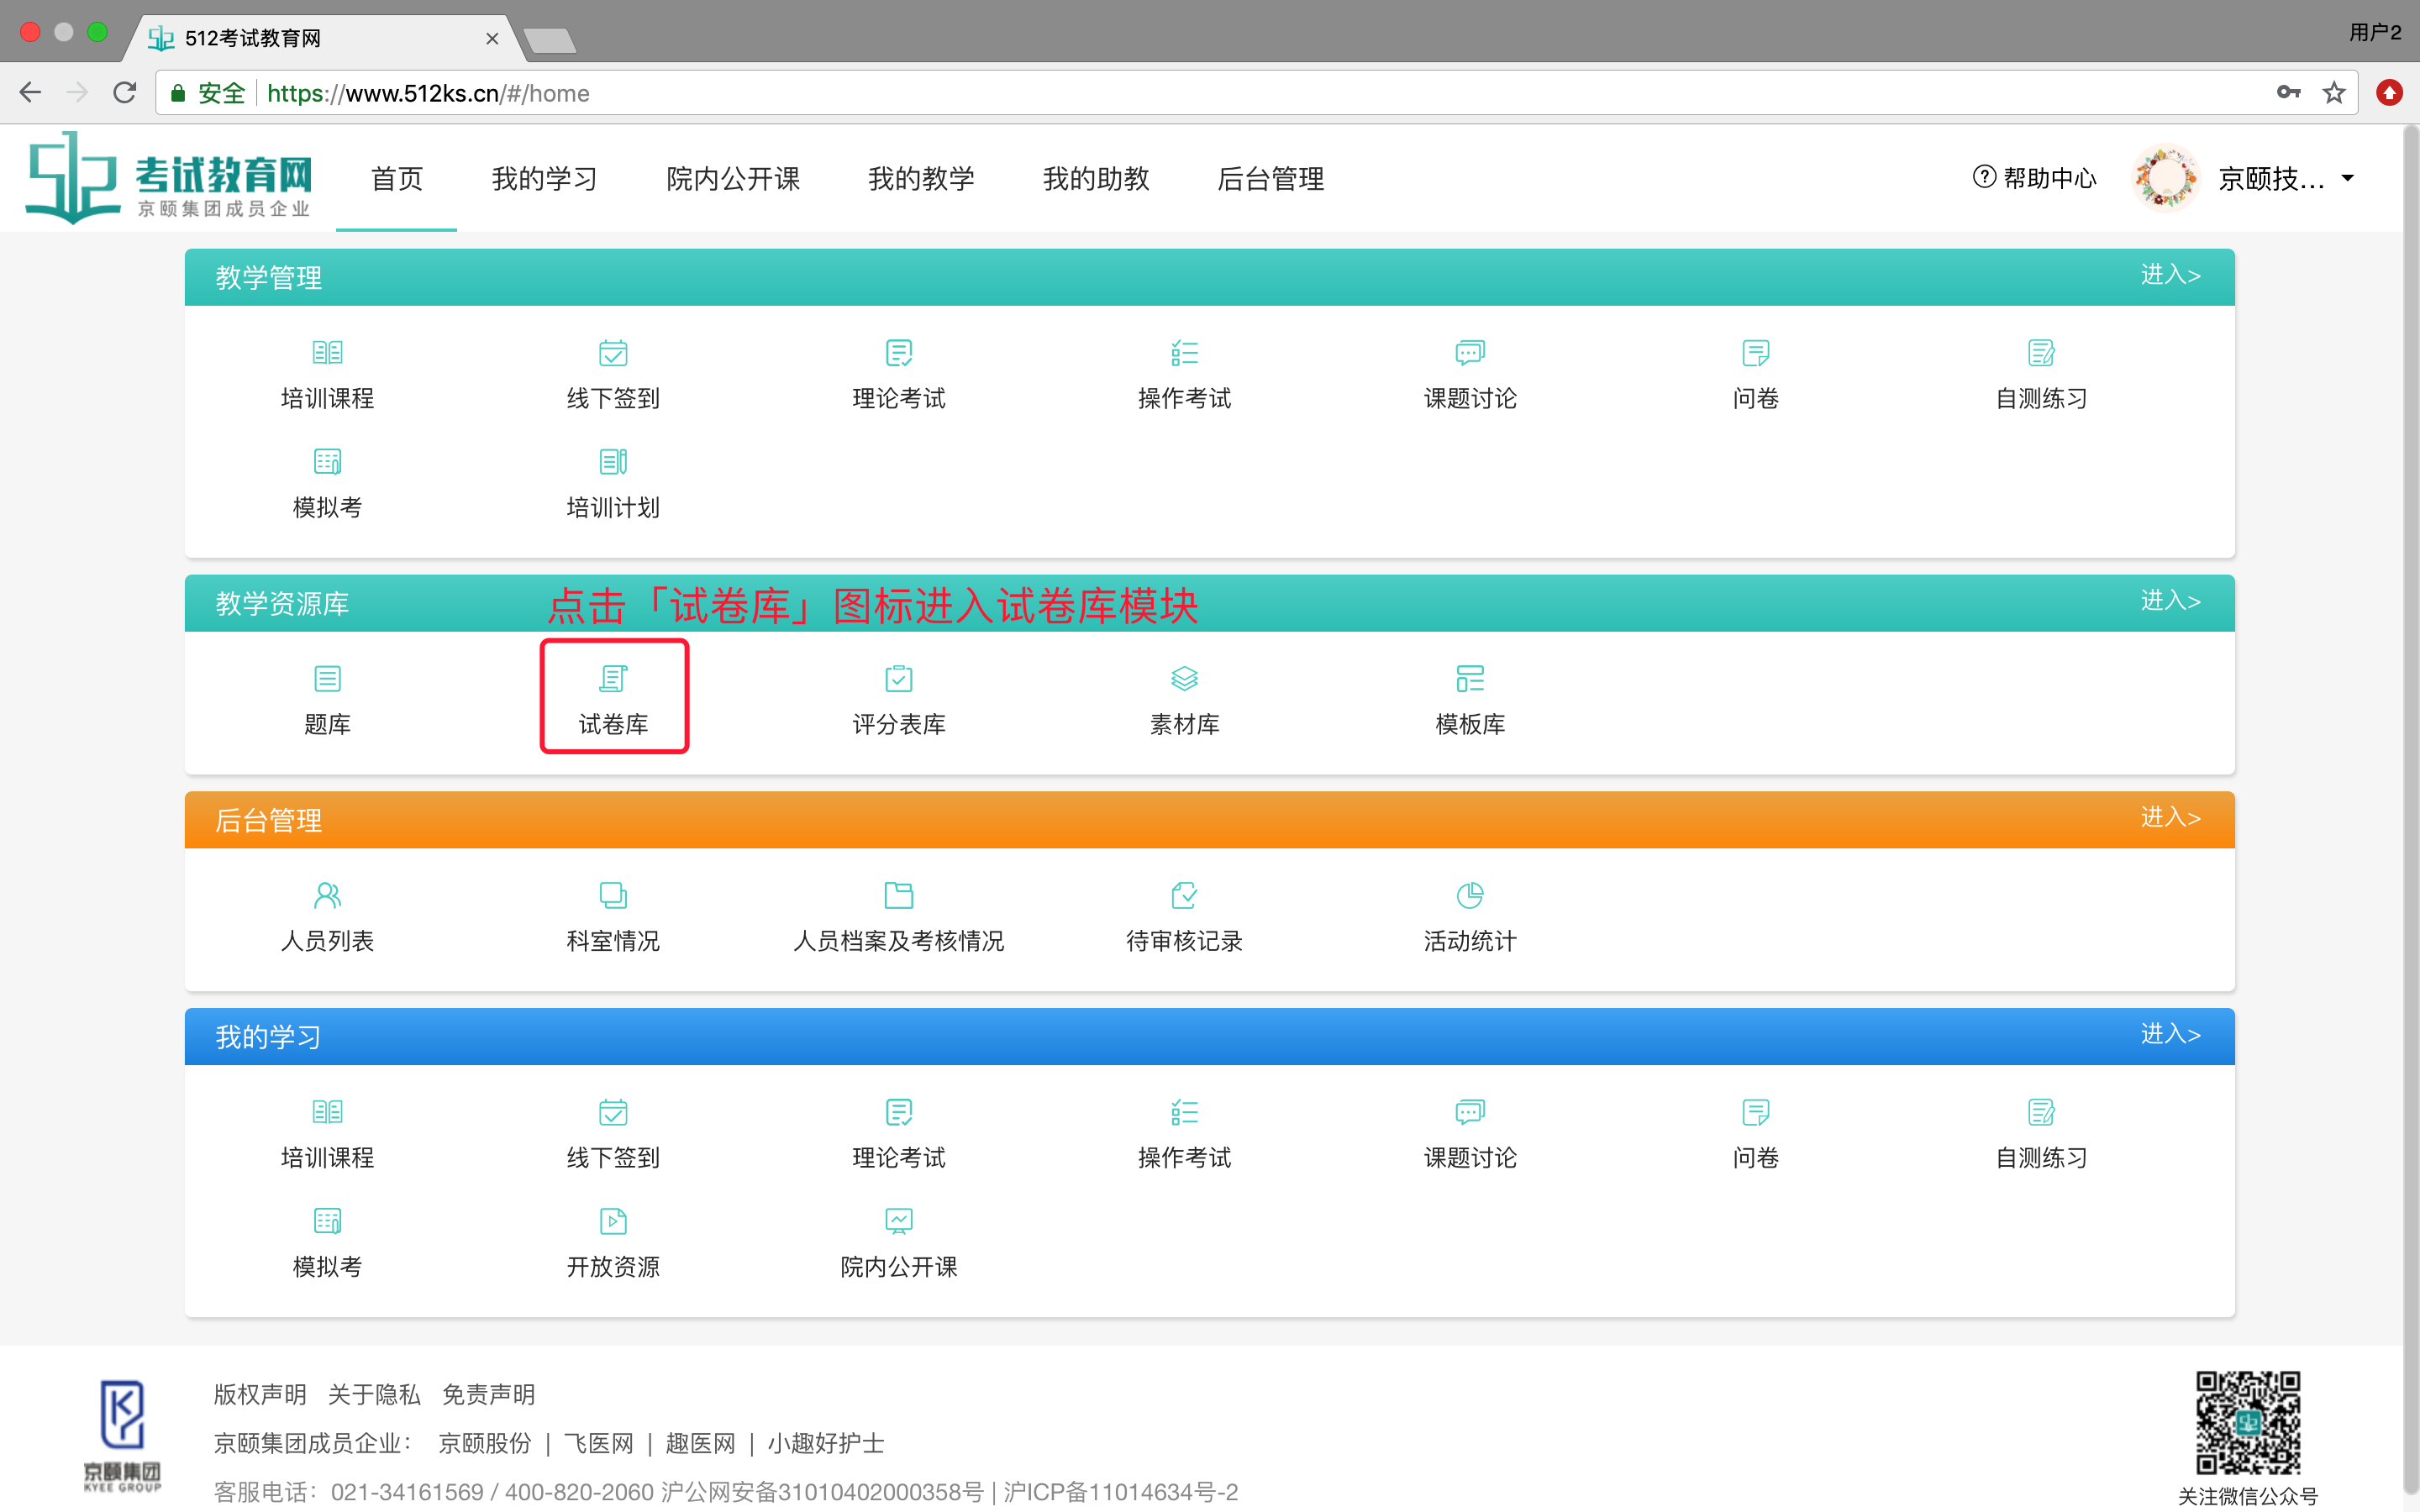Click 线下签到 icon under 教学管理

click(x=613, y=372)
